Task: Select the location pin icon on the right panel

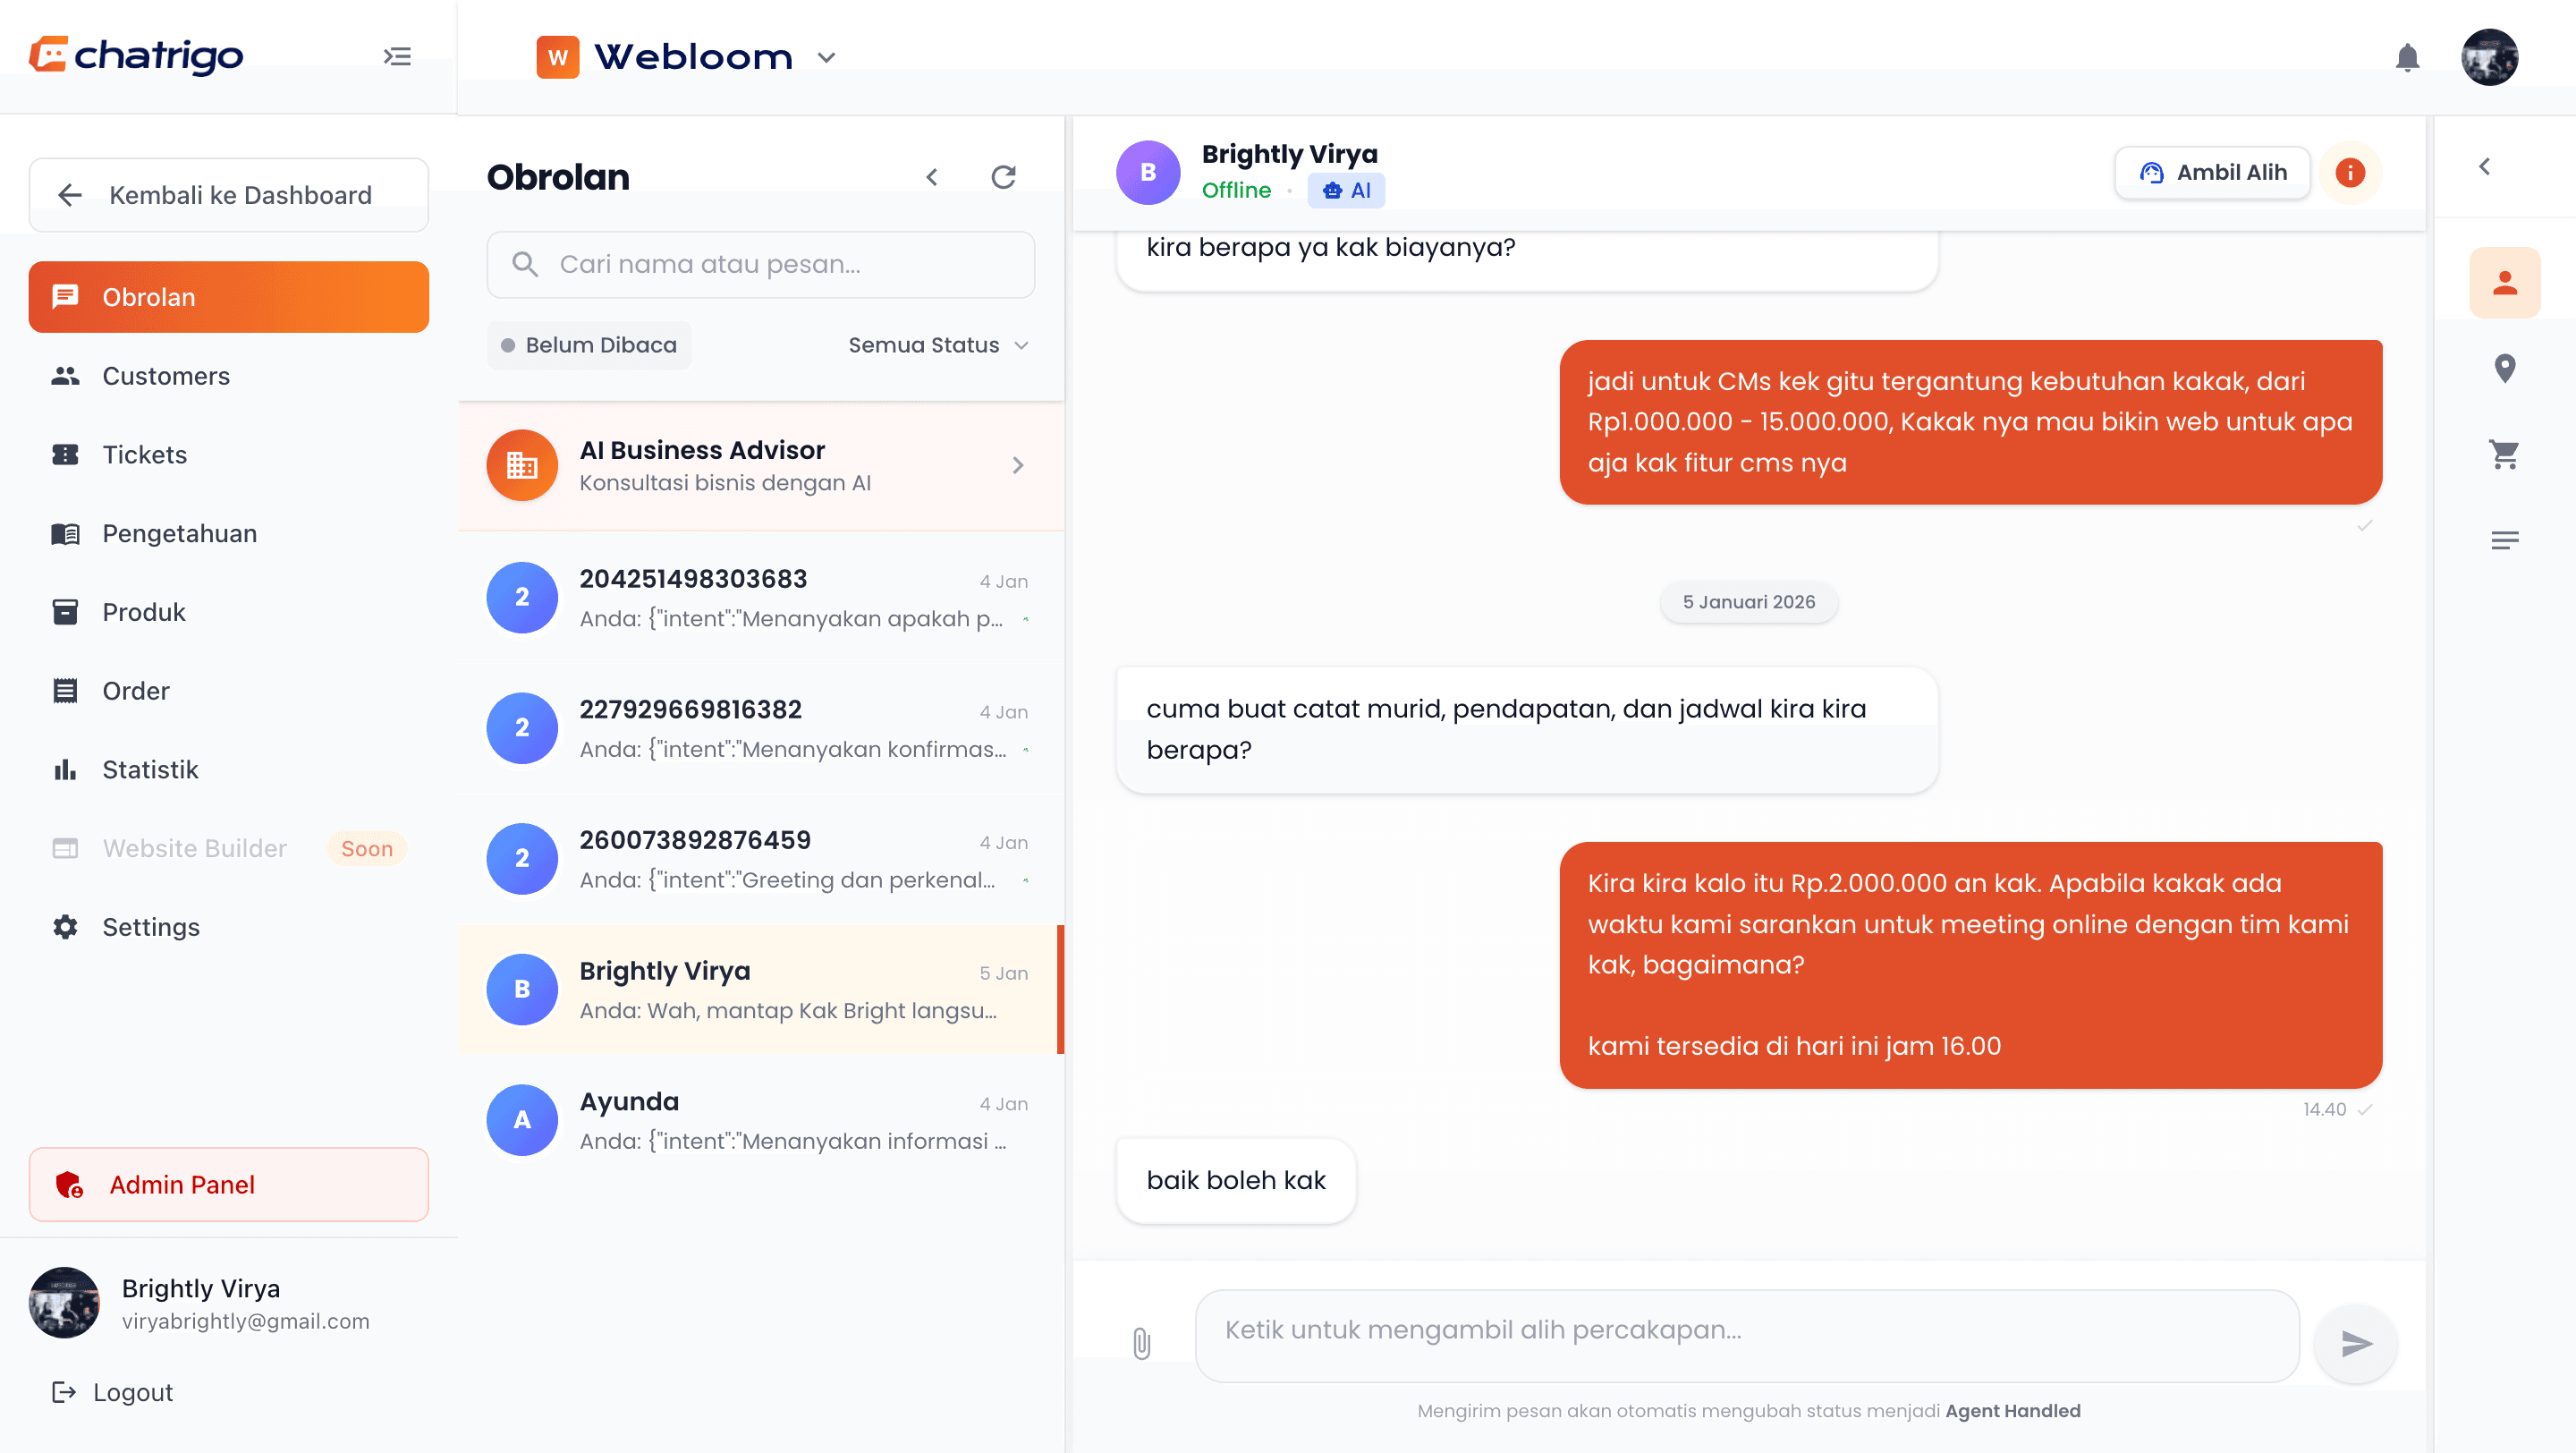Action: [x=2505, y=368]
